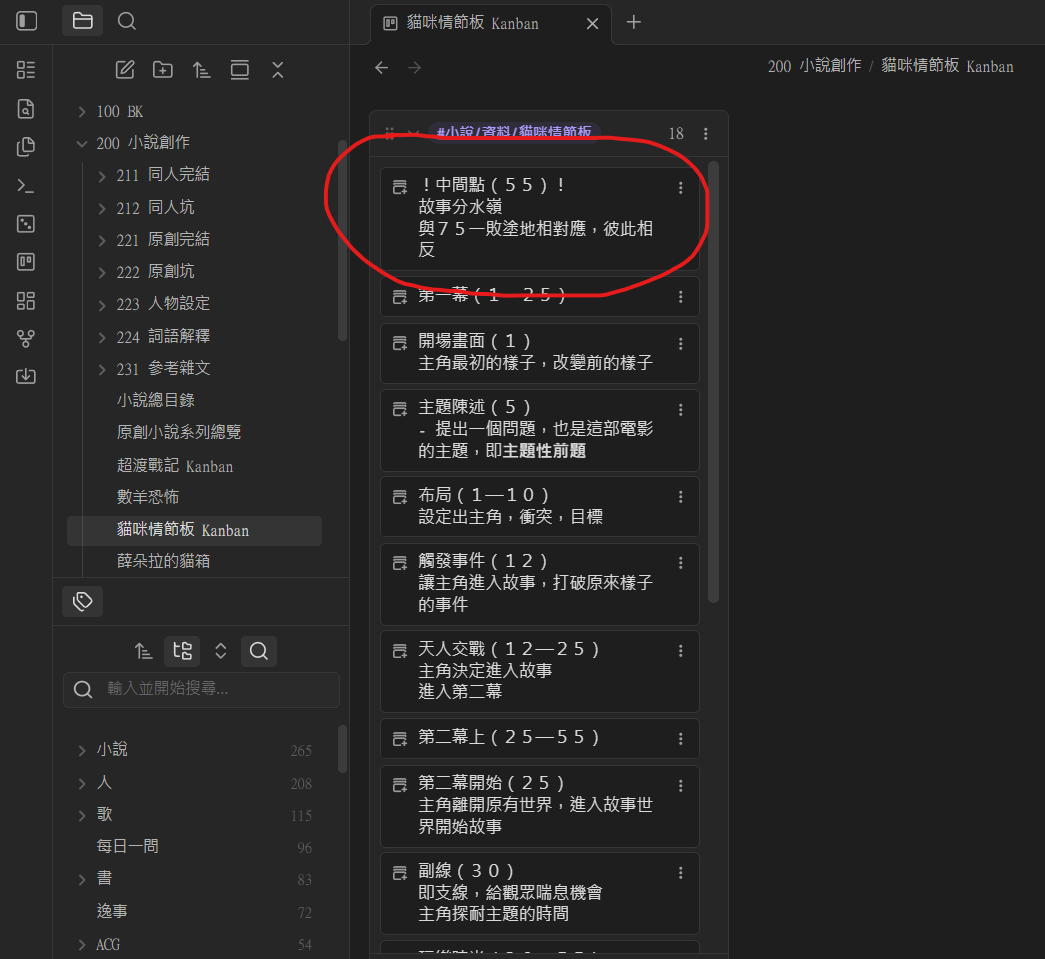Open the 薛朵拉的貓箱 note
1045x959 pixels.
click(x=163, y=561)
